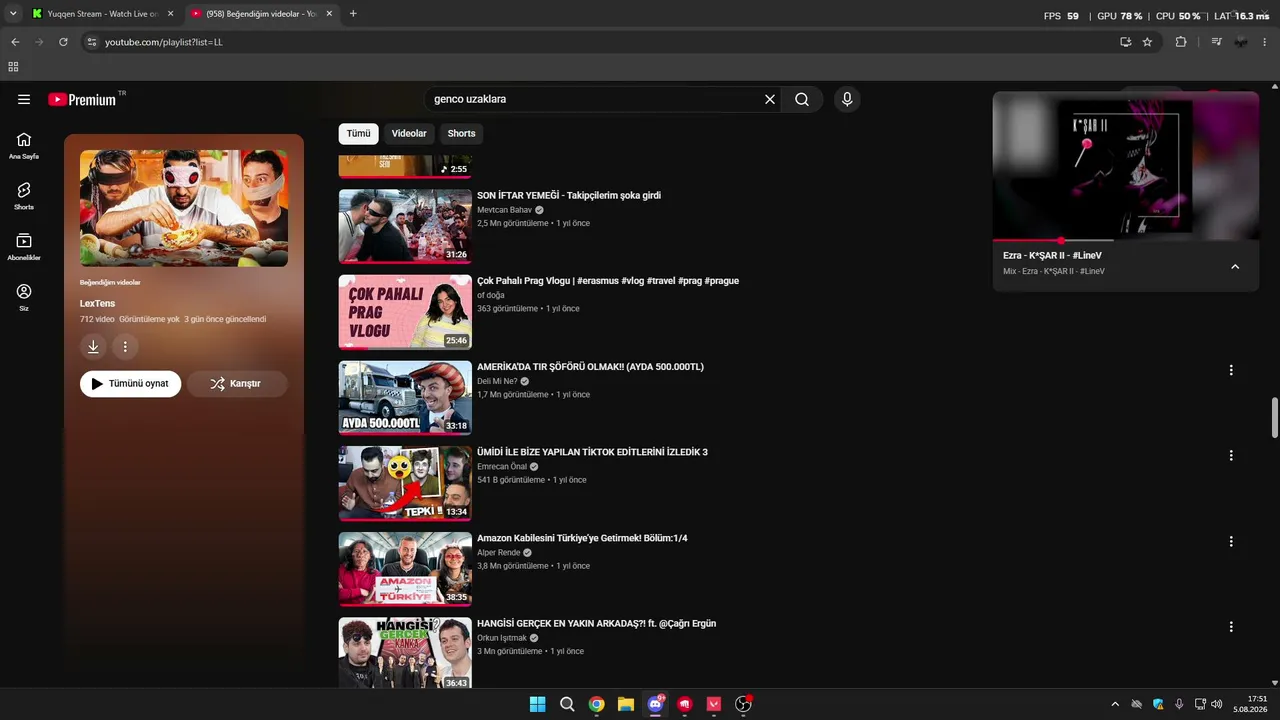Select the Videolar filter chip
Viewport: 1280px width, 720px height.
(409, 133)
